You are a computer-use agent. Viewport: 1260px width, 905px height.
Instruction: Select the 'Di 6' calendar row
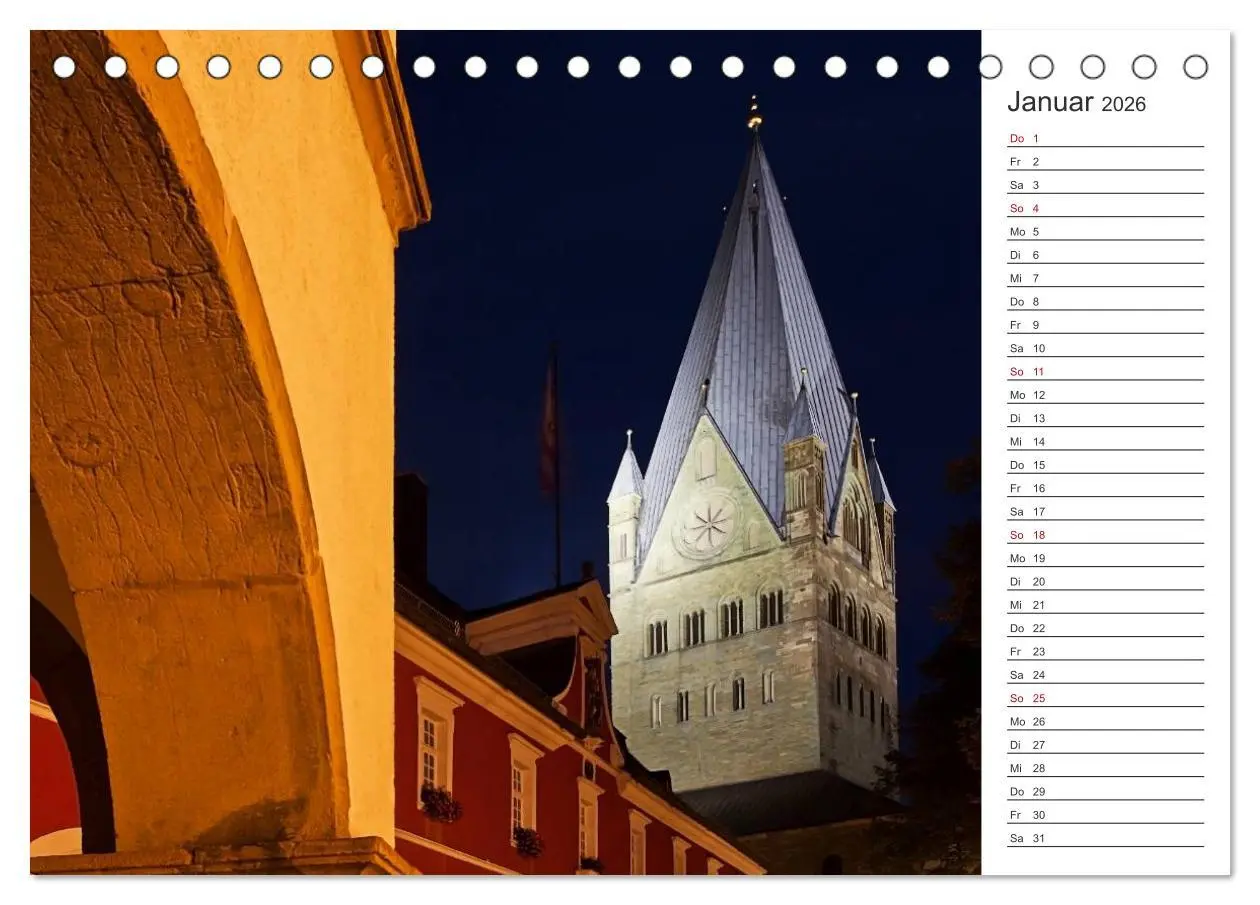1105,255
